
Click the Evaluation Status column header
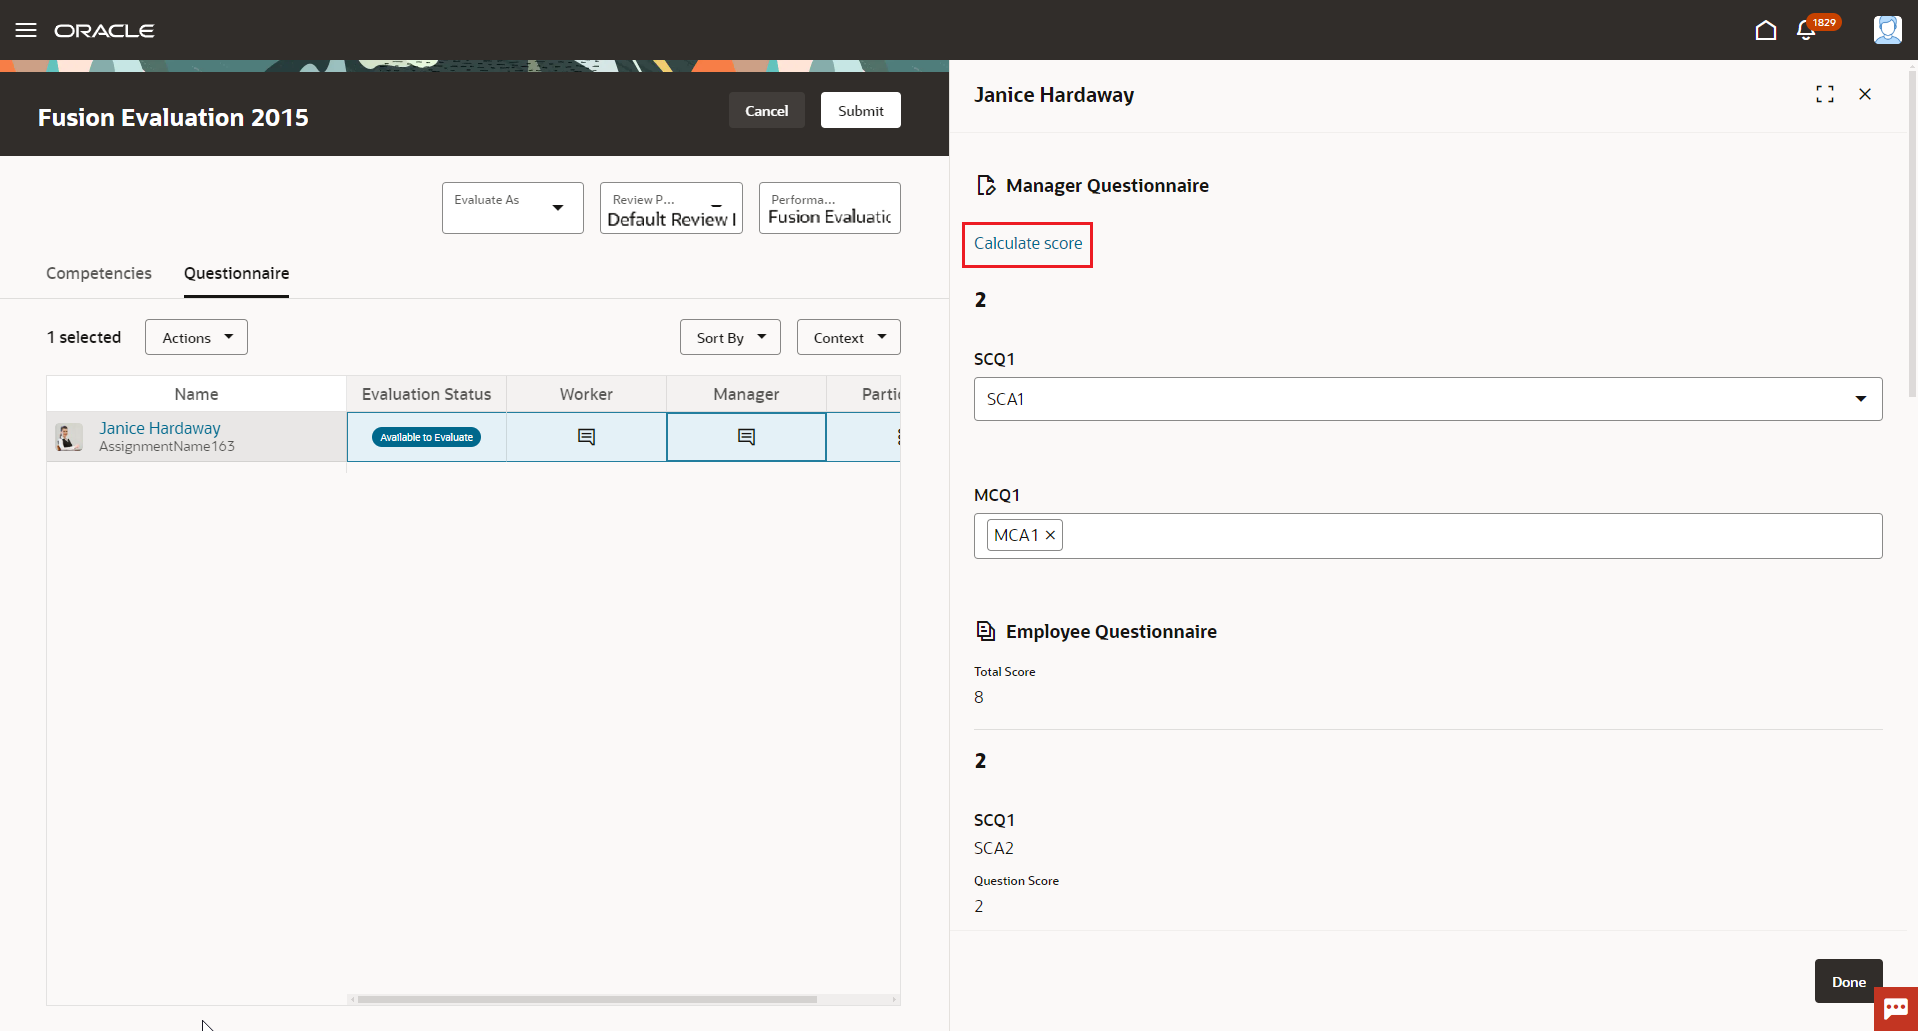point(427,394)
